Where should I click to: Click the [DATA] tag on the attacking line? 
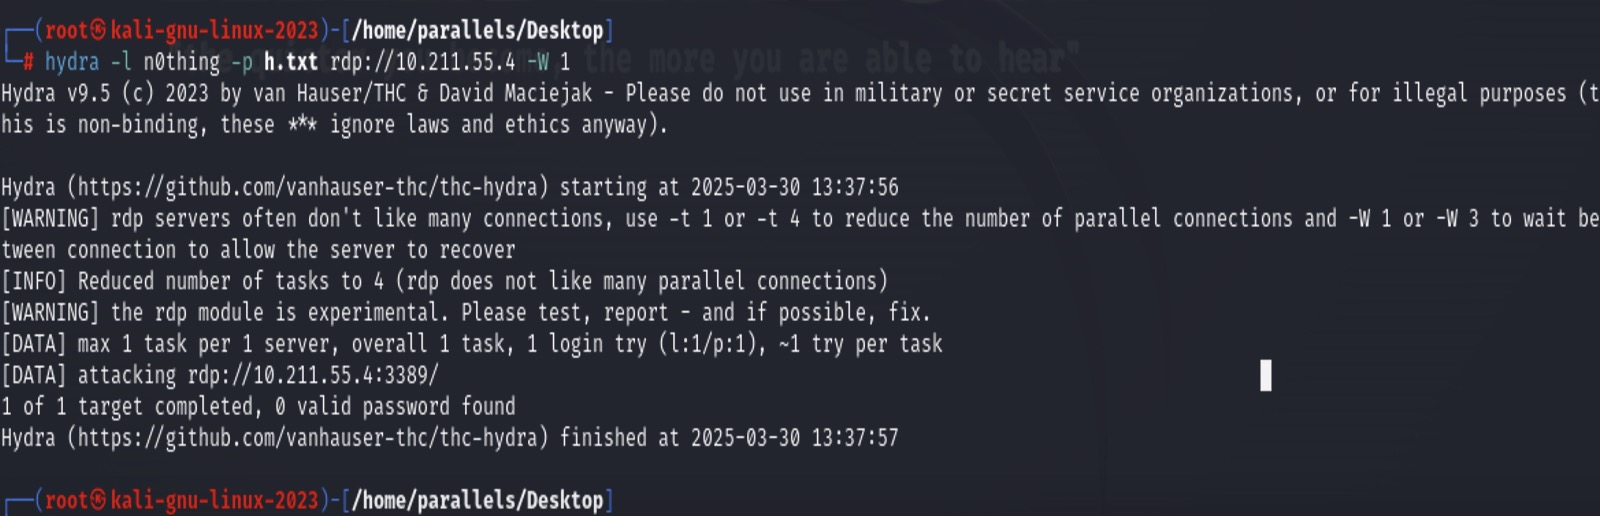click(x=34, y=375)
